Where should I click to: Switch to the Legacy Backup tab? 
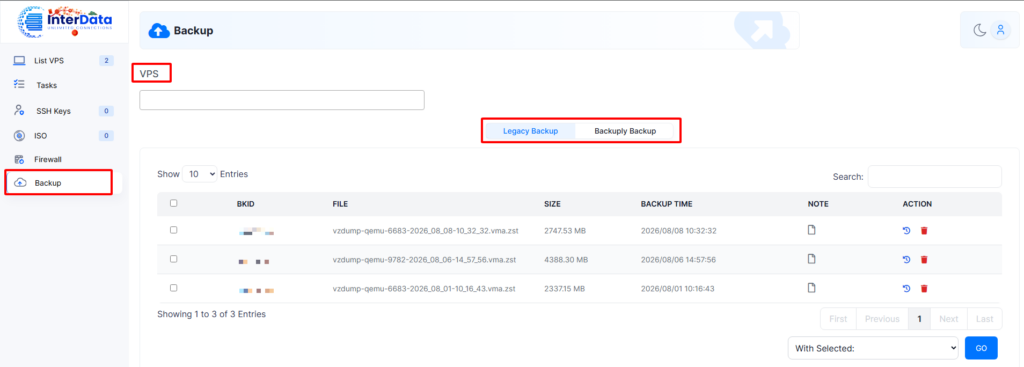530,131
